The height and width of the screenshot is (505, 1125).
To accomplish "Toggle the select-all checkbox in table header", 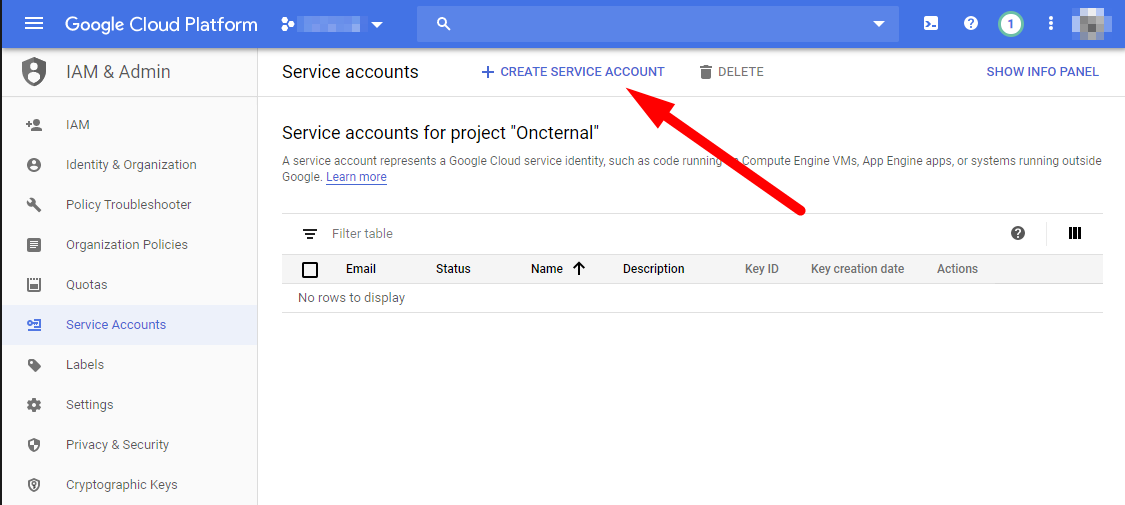I will click(310, 269).
